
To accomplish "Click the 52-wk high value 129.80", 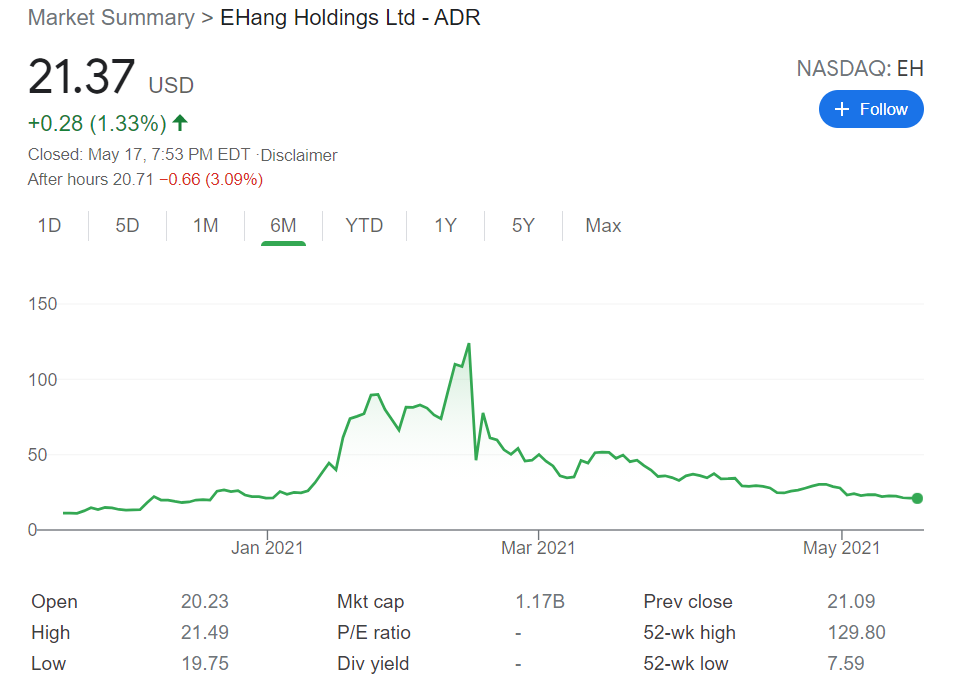I will pyautogui.click(x=856, y=632).
